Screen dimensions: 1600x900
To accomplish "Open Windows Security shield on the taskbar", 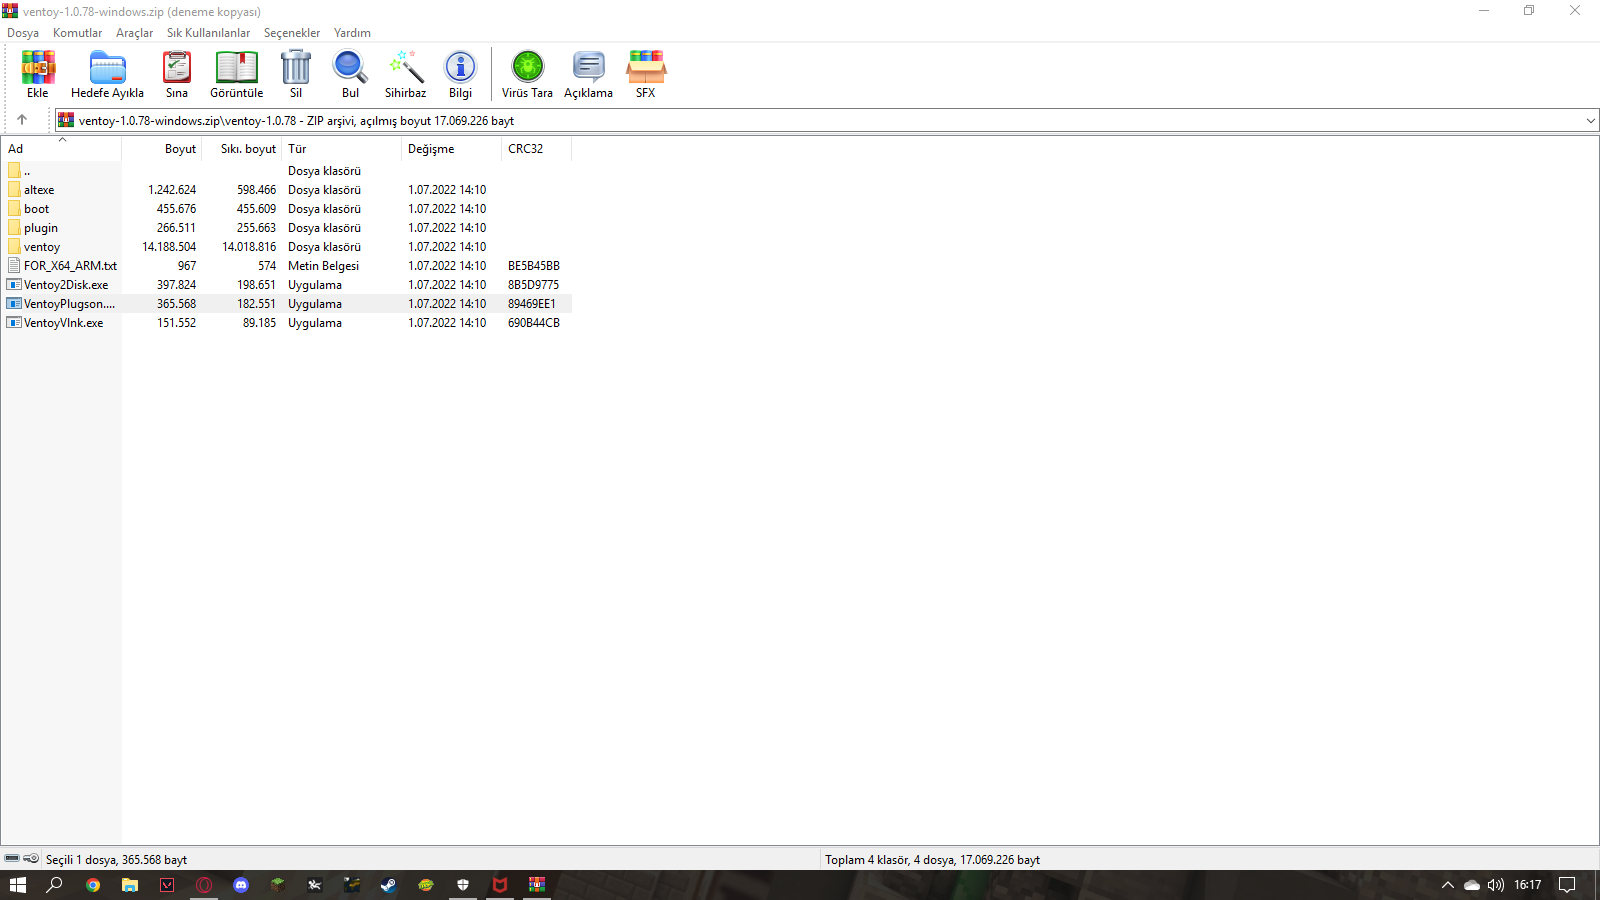I will (x=462, y=885).
